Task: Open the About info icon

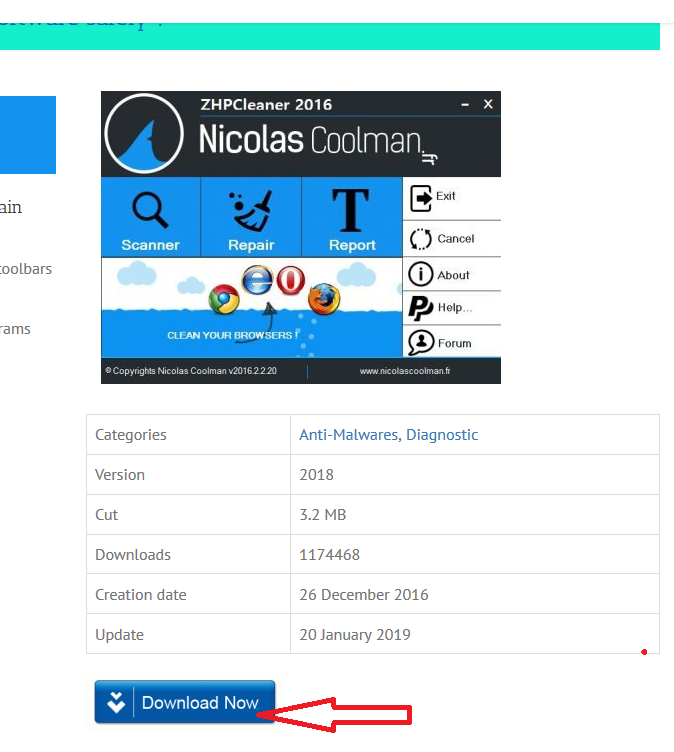Action: [420, 274]
